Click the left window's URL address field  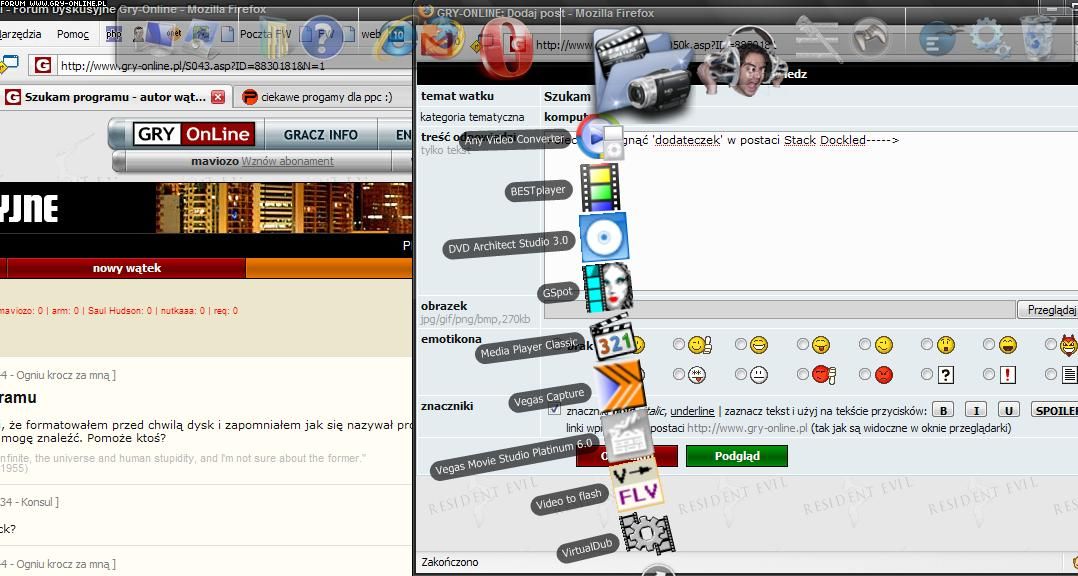coord(230,66)
